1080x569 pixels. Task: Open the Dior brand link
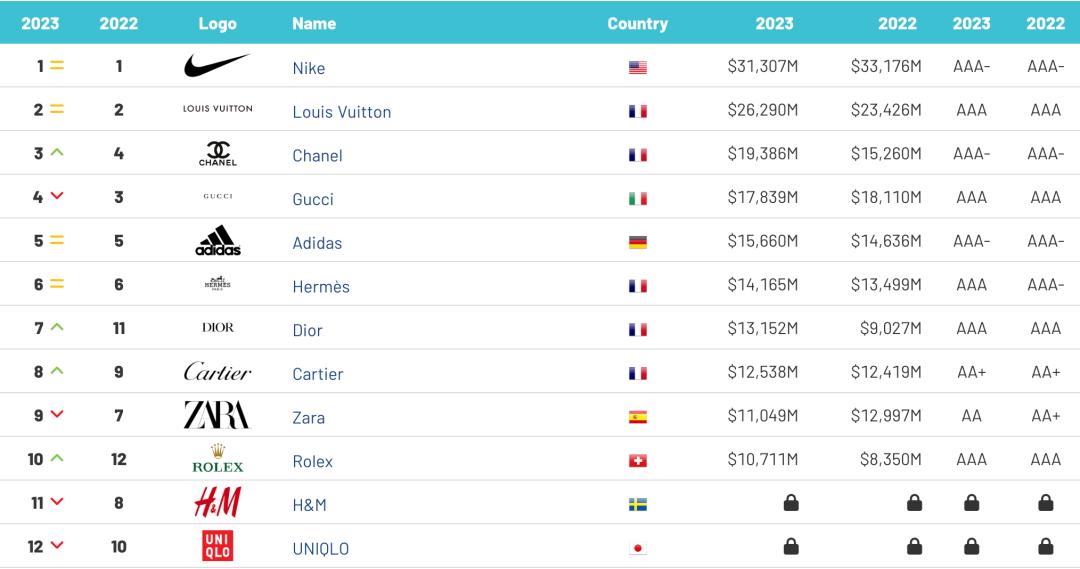tap(307, 330)
